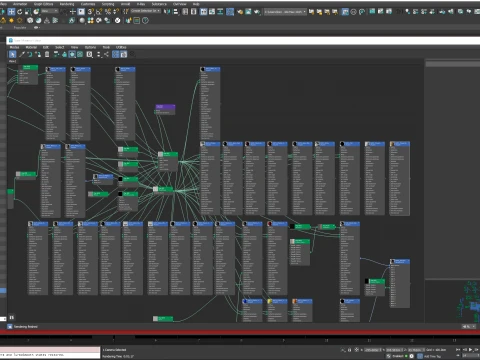Click the round clock icon in second toolbar row

(145, 20)
